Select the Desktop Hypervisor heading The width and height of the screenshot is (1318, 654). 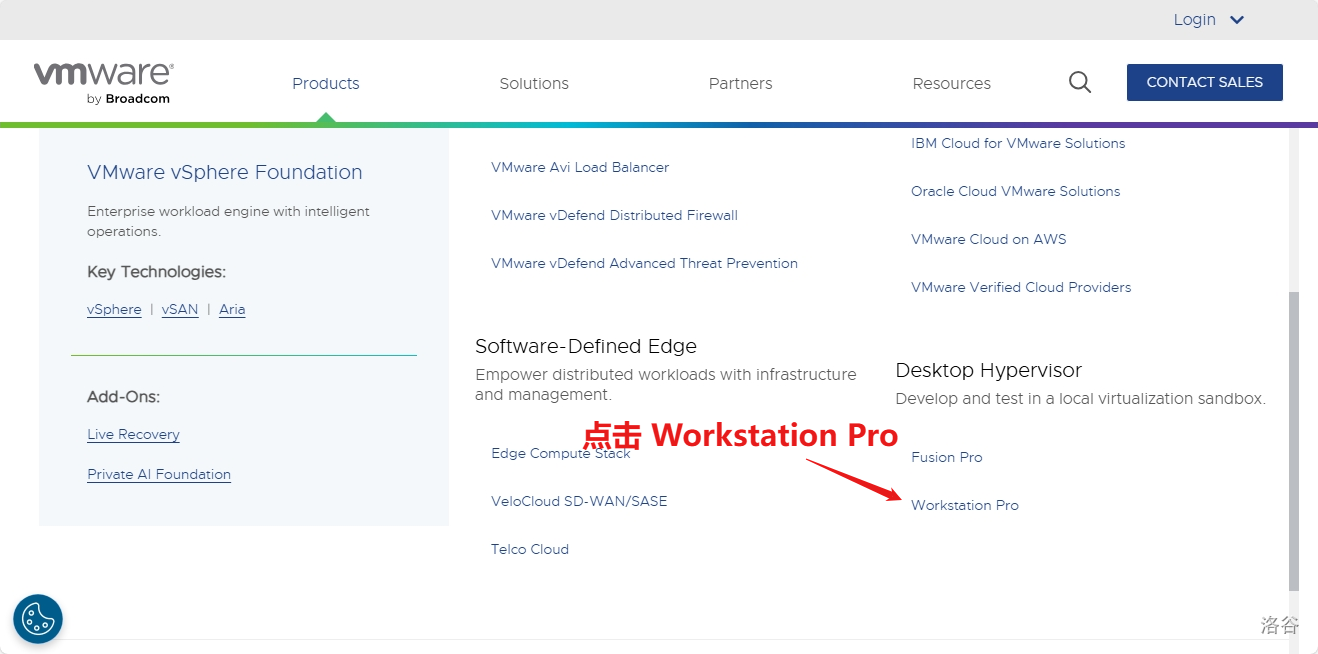coord(989,370)
